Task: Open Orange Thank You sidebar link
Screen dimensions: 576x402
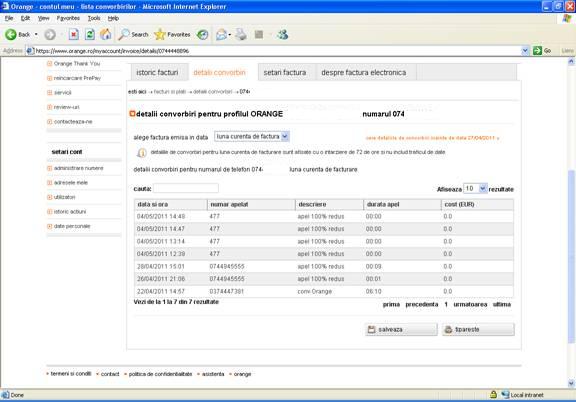Action: tap(77, 64)
